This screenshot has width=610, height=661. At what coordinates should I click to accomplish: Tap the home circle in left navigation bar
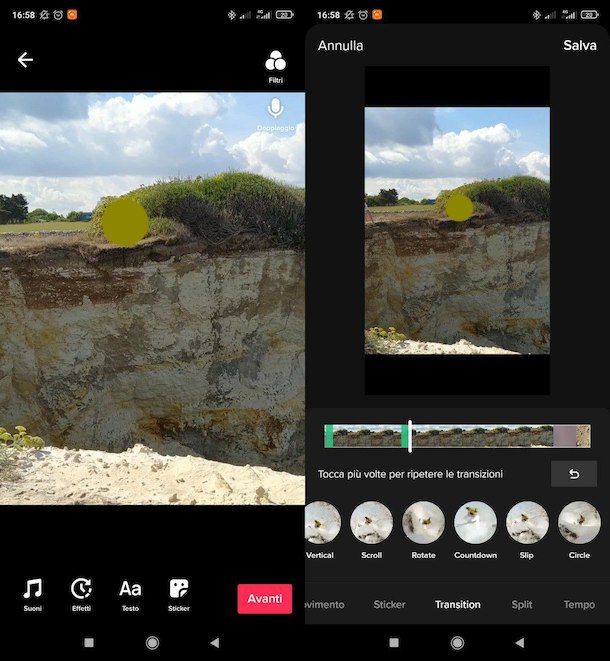pos(152,643)
